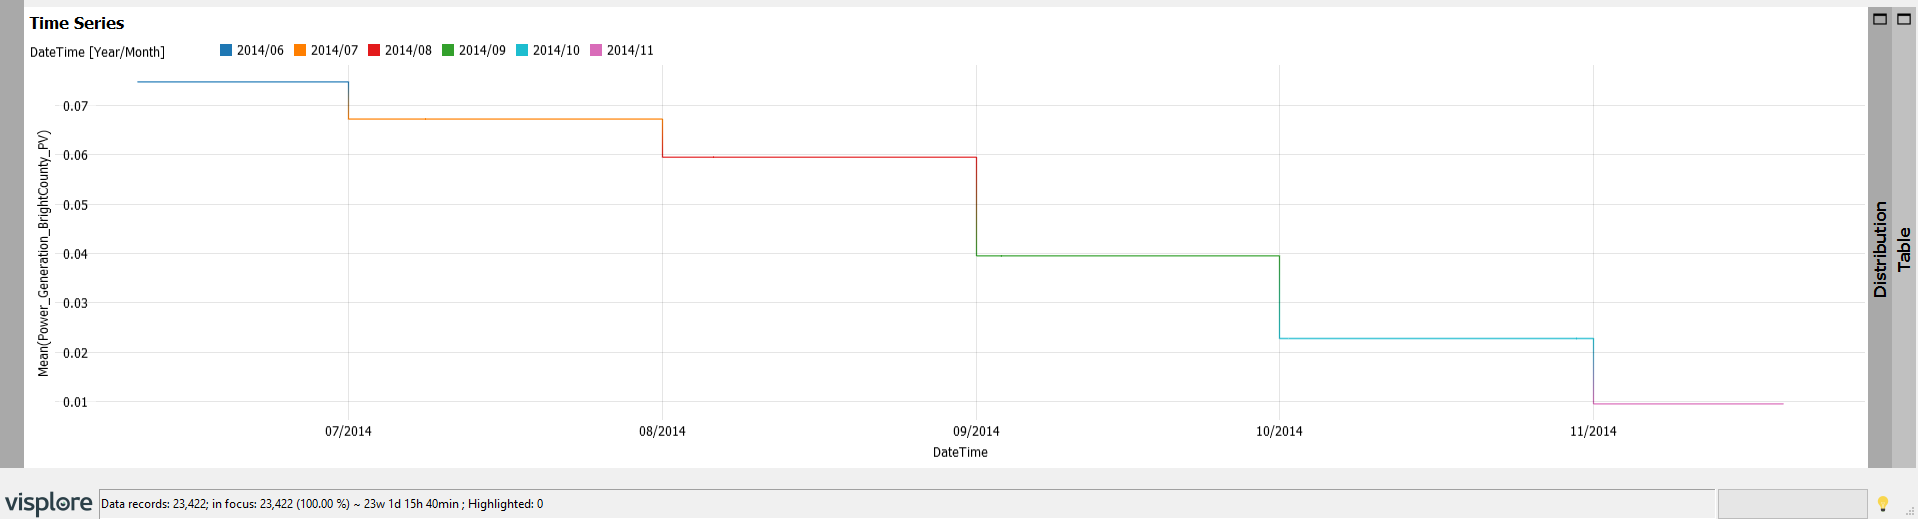1918x519 pixels.
Task: Select the pink 2014/11 legend swatch
Action: [596, 50]
